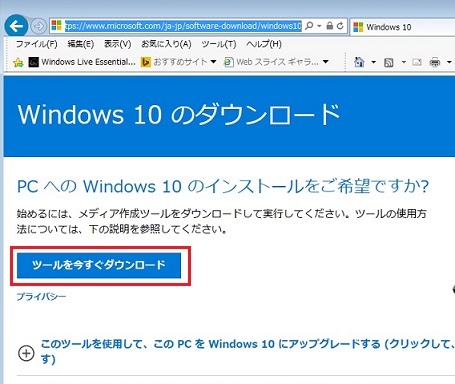Open the お気に入り(A) menu
Screen dimensions: 455x384
point(166,44)
